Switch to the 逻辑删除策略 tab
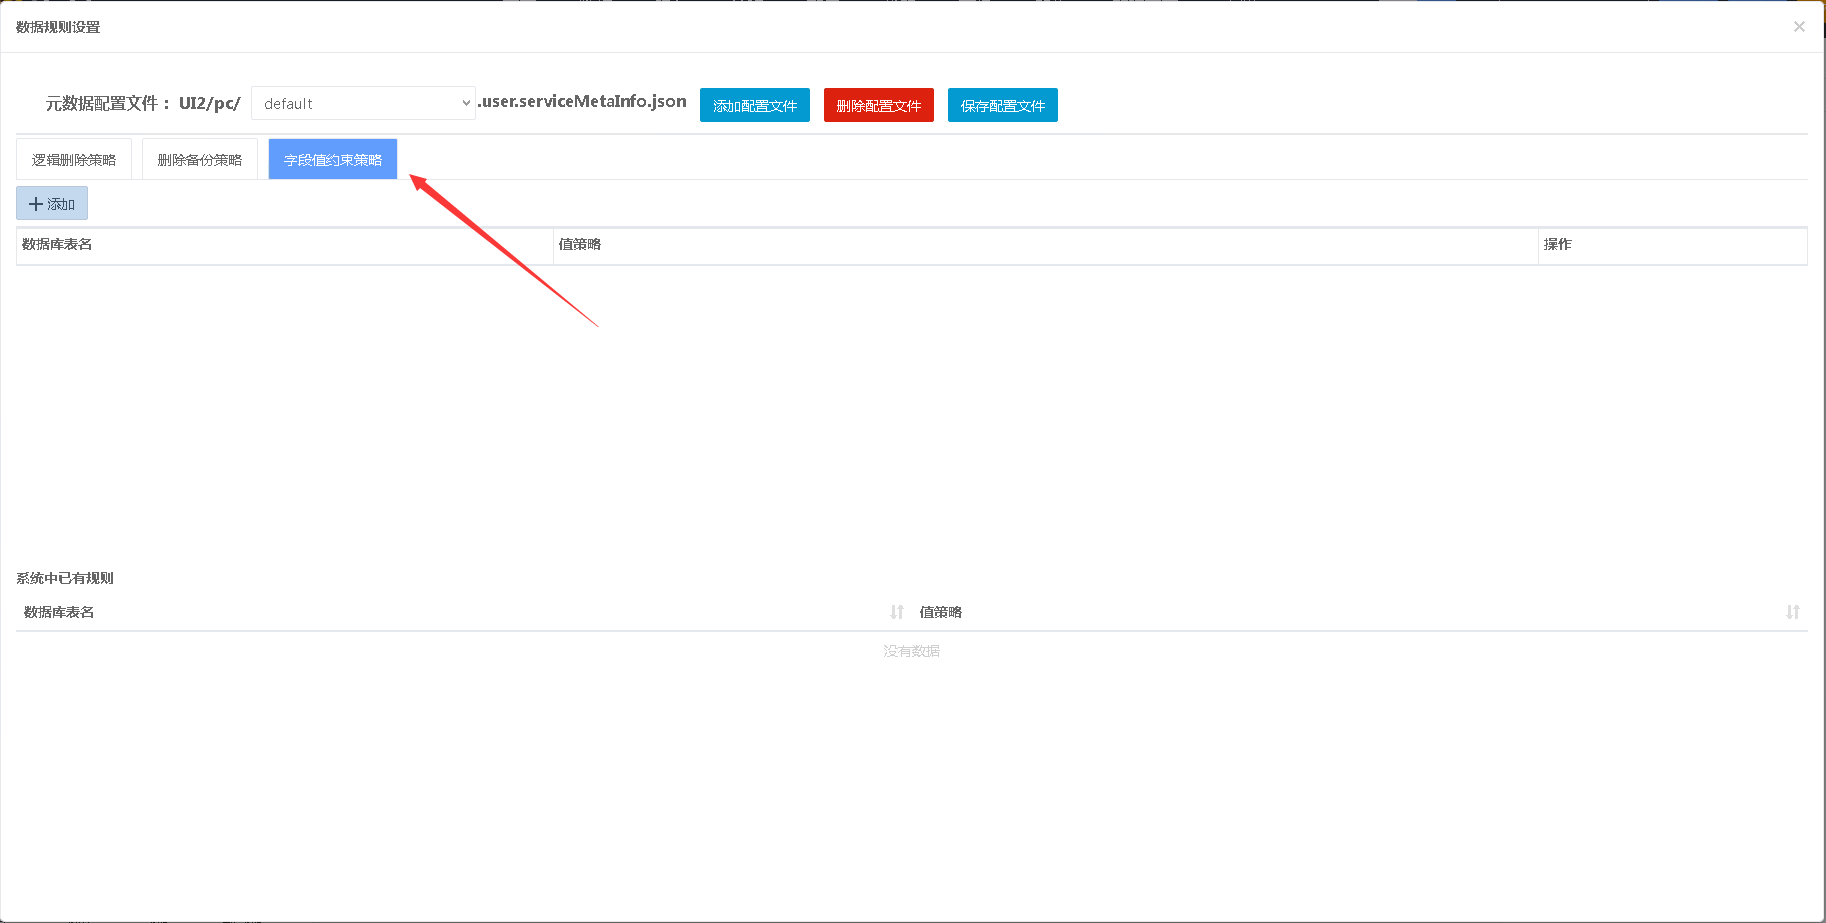 tap(74, 160)
